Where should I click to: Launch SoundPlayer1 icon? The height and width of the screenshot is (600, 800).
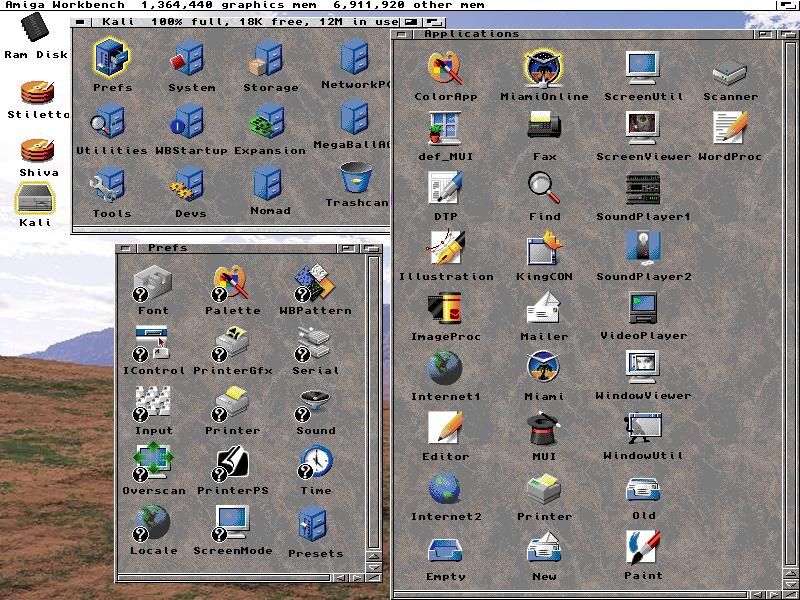click(642, 188)
